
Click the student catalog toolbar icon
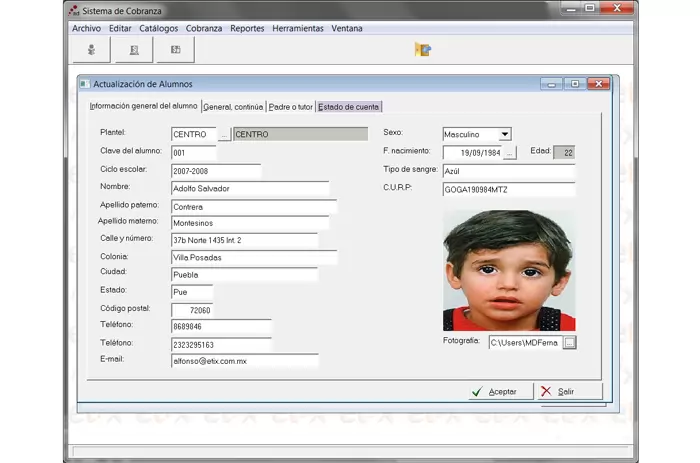[92, 50]
